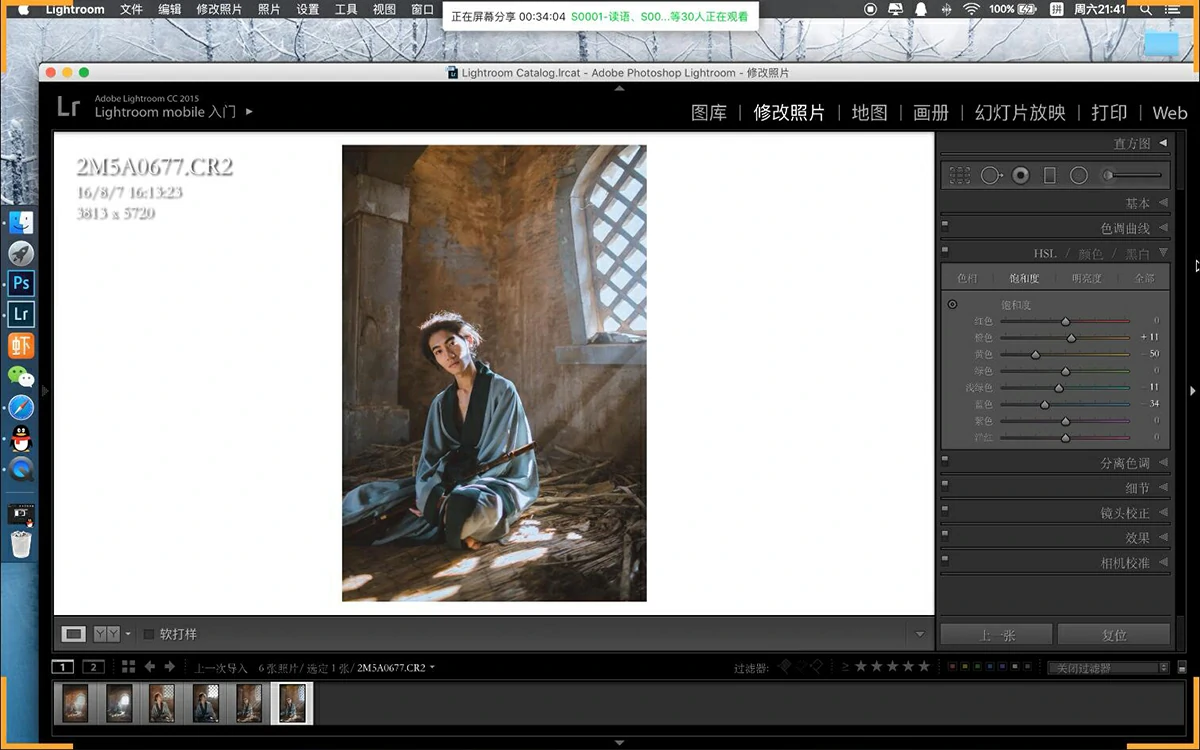The height and width of the screenshot is (750, 1200).
Task: Enable the 软打样 soft proofing checkbox
Action: 150,634
